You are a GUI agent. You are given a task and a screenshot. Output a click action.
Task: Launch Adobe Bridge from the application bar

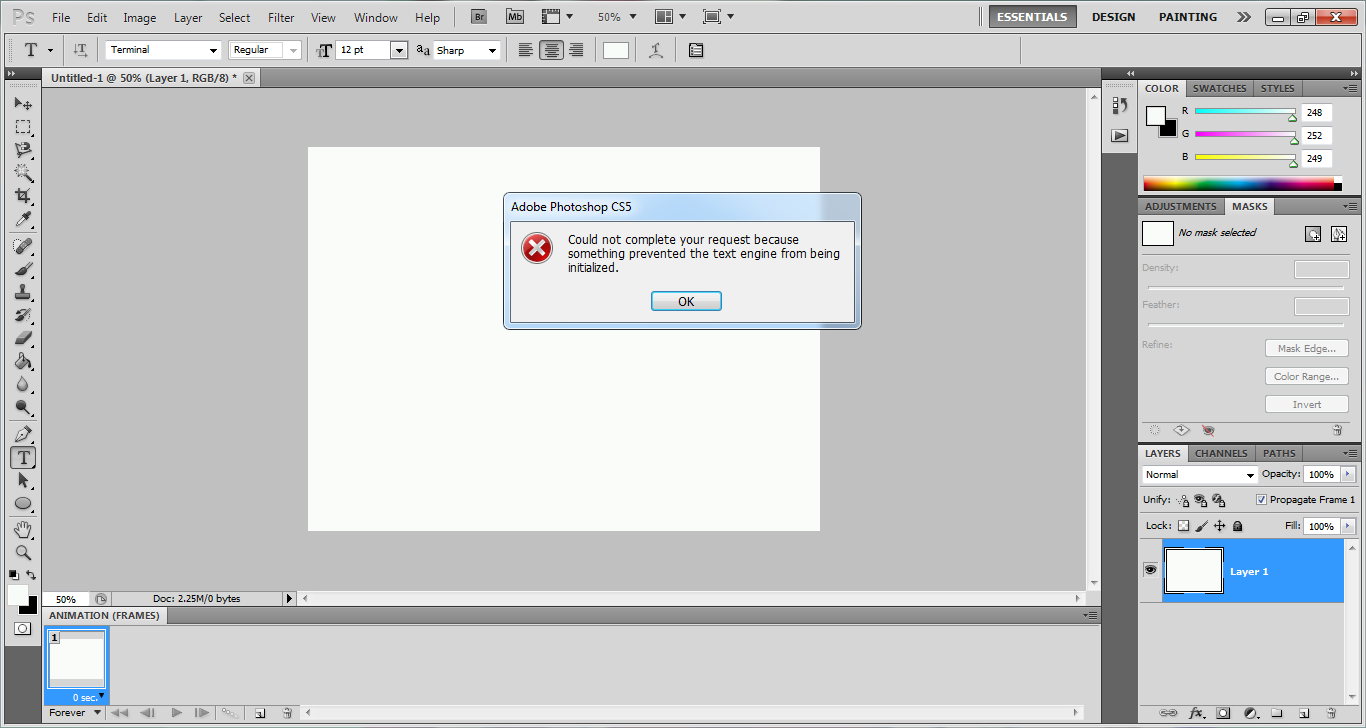tap(479, 17)
